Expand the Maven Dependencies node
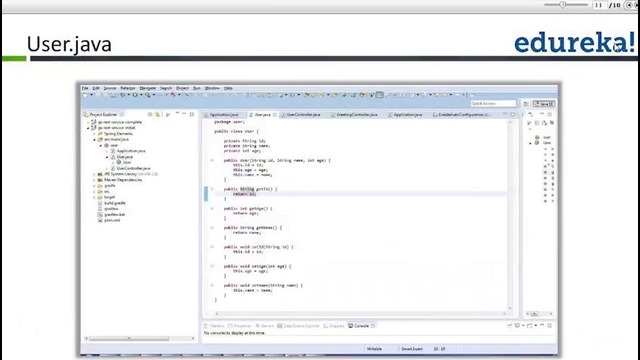Viewport: 640px width, 360px height. (x=94, y=180)
